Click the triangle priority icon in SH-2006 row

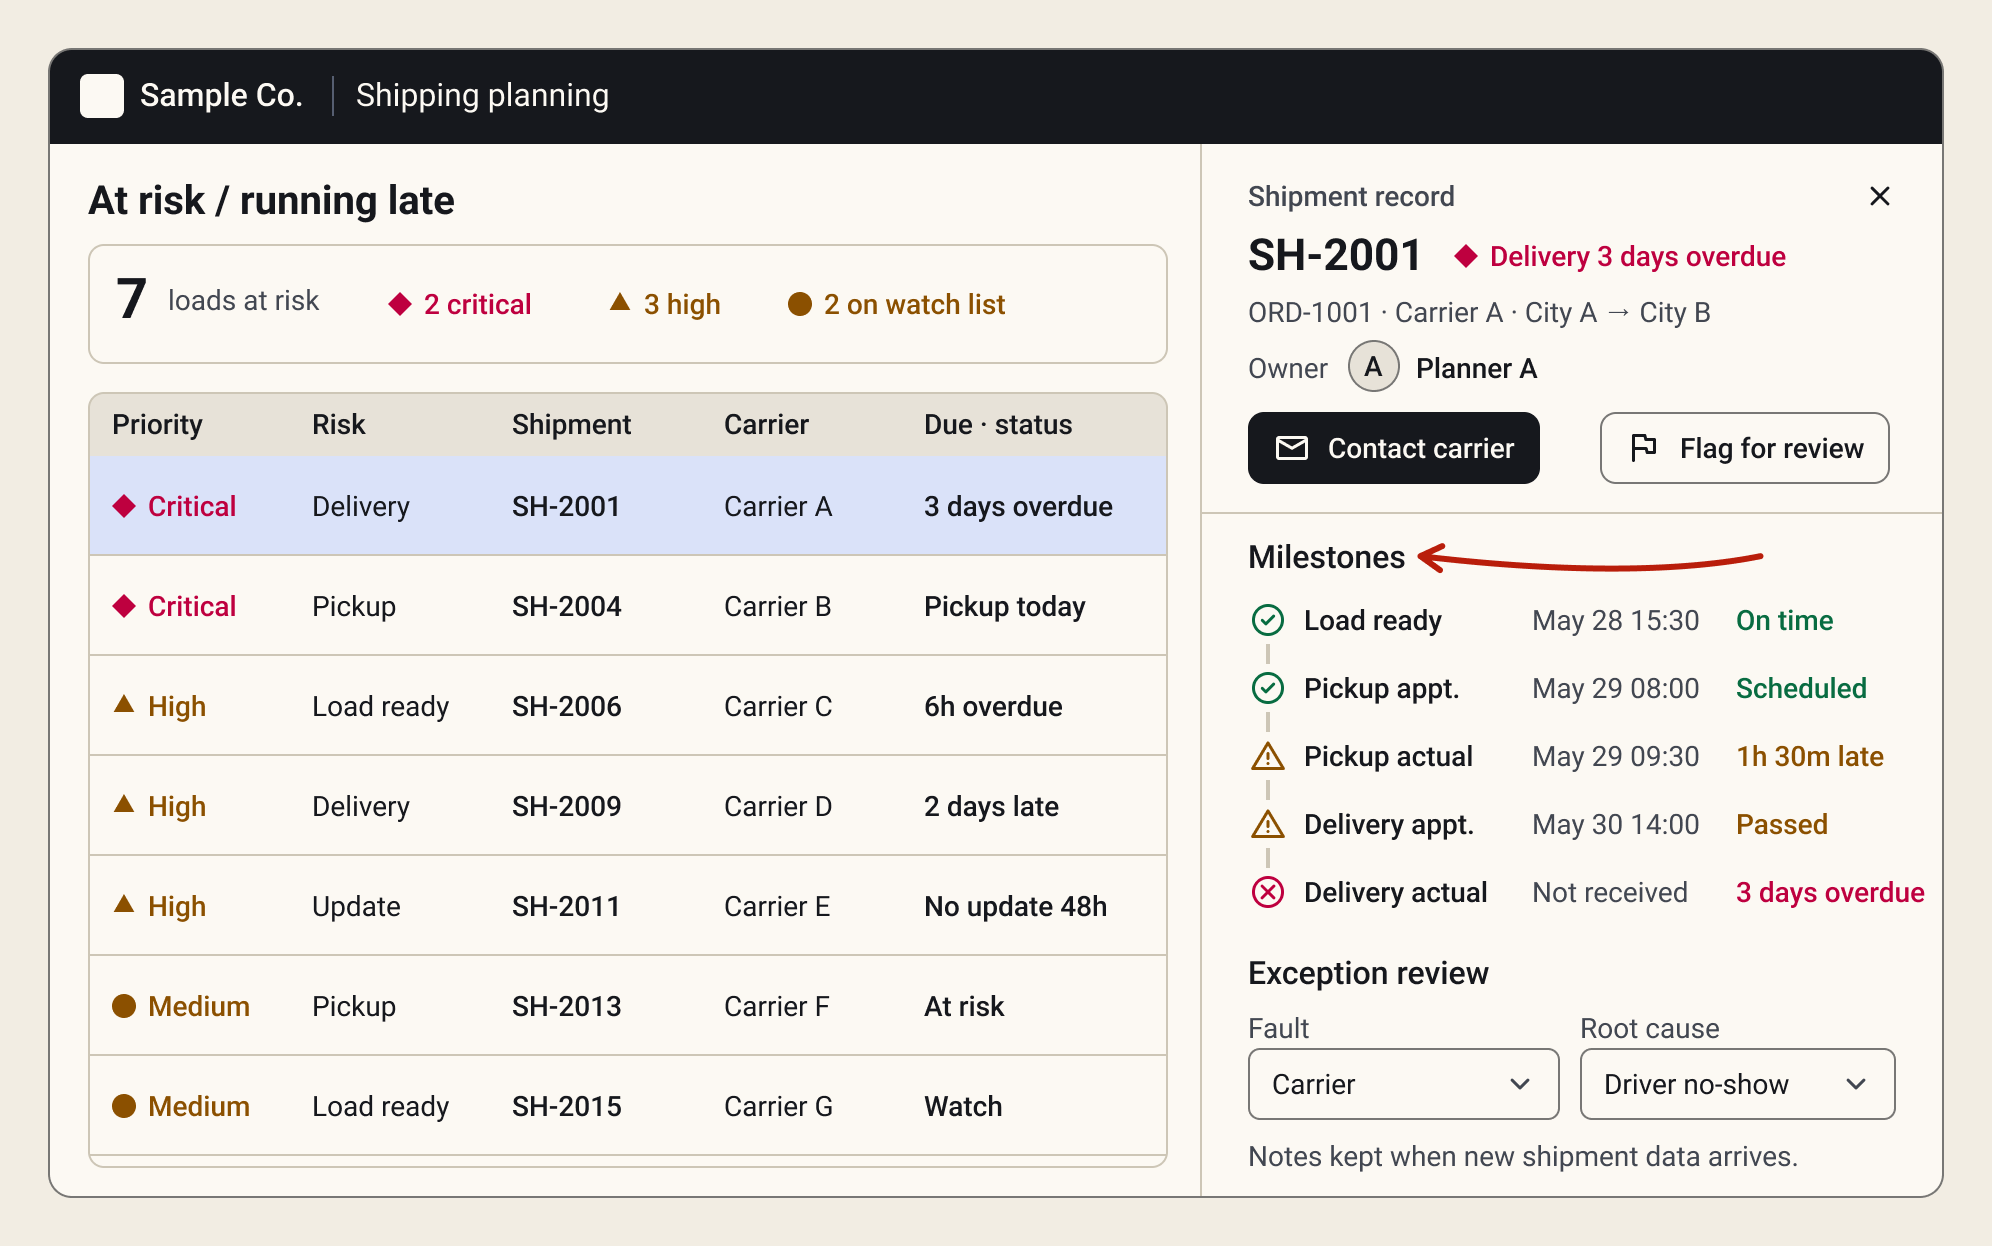124,704
